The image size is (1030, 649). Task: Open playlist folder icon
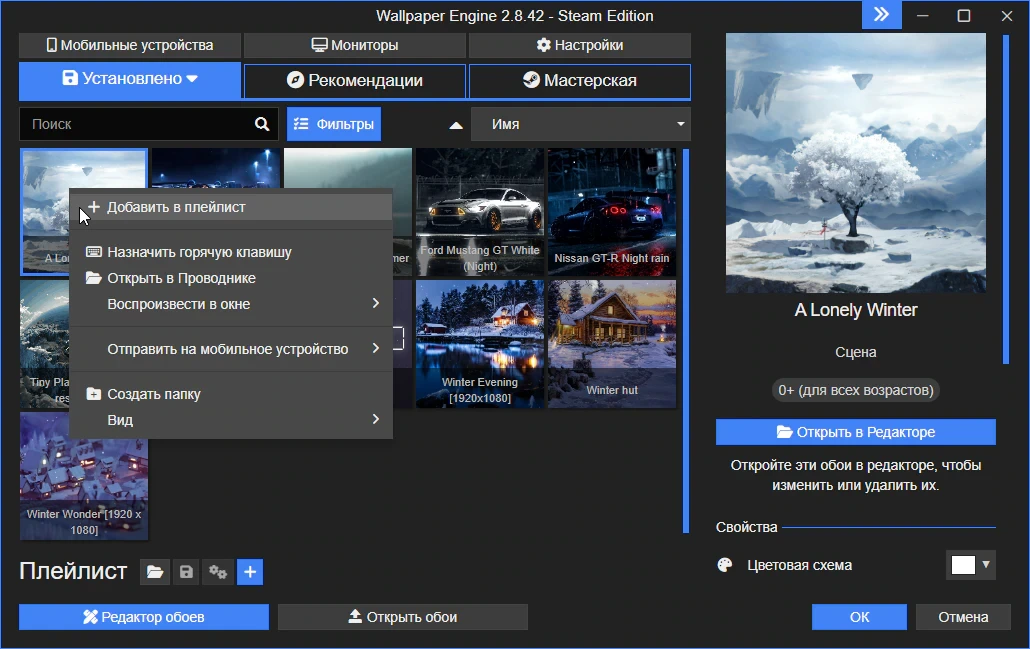click(155, 572)
